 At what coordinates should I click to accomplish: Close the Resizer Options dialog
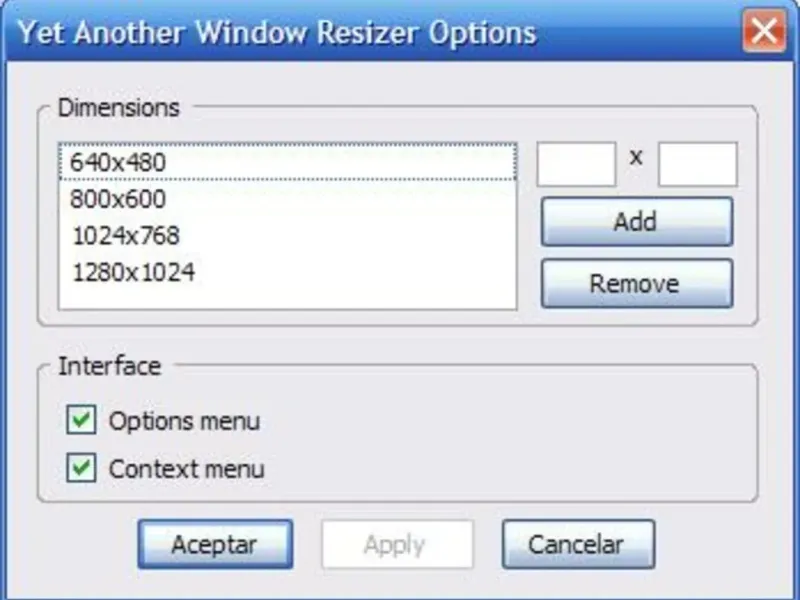pyautogui.click(x=764, y=32)
